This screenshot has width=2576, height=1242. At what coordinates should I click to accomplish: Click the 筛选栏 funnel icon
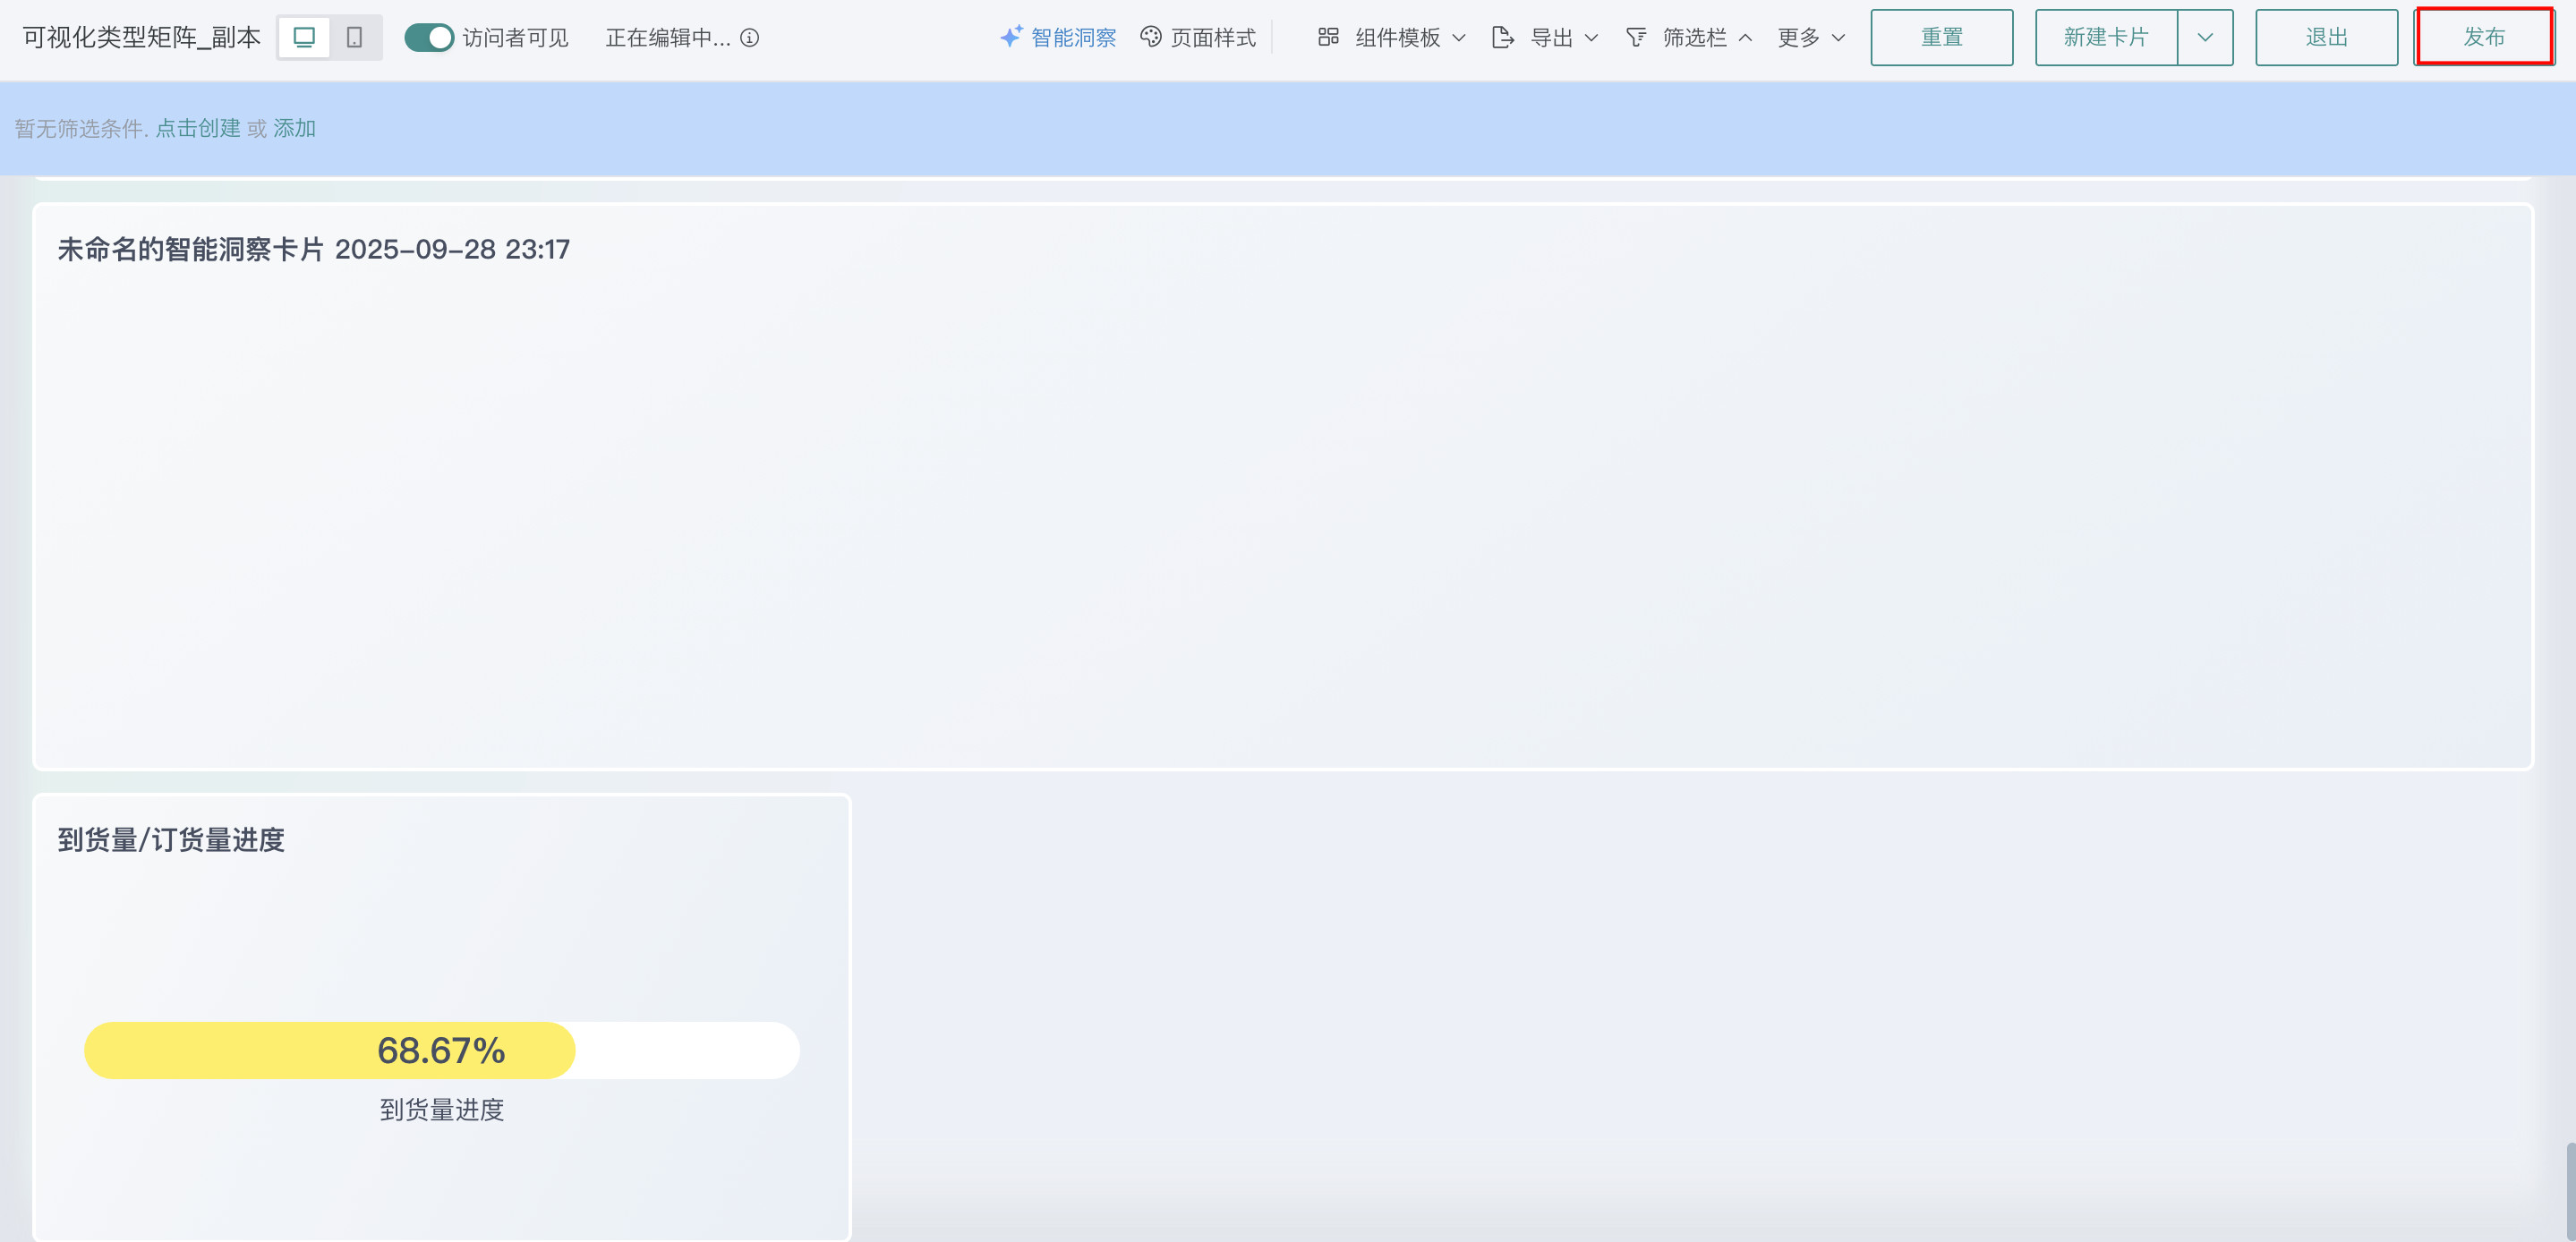point(1636,37)
